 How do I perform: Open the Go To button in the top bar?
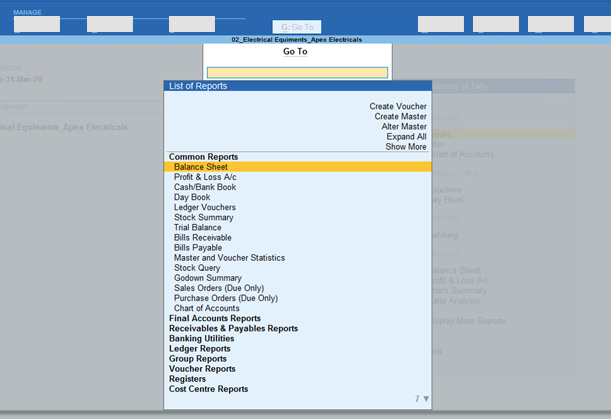297,27
